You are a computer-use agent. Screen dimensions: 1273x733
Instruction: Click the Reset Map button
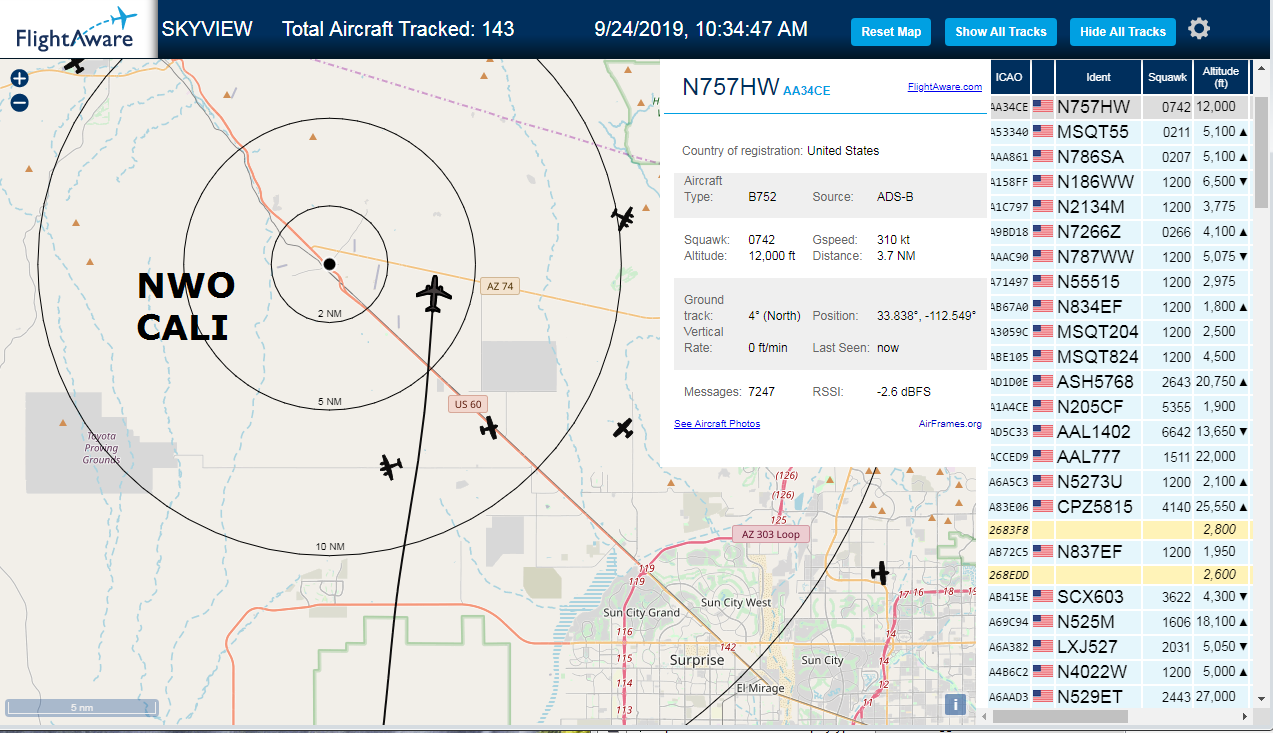[891, 32]
